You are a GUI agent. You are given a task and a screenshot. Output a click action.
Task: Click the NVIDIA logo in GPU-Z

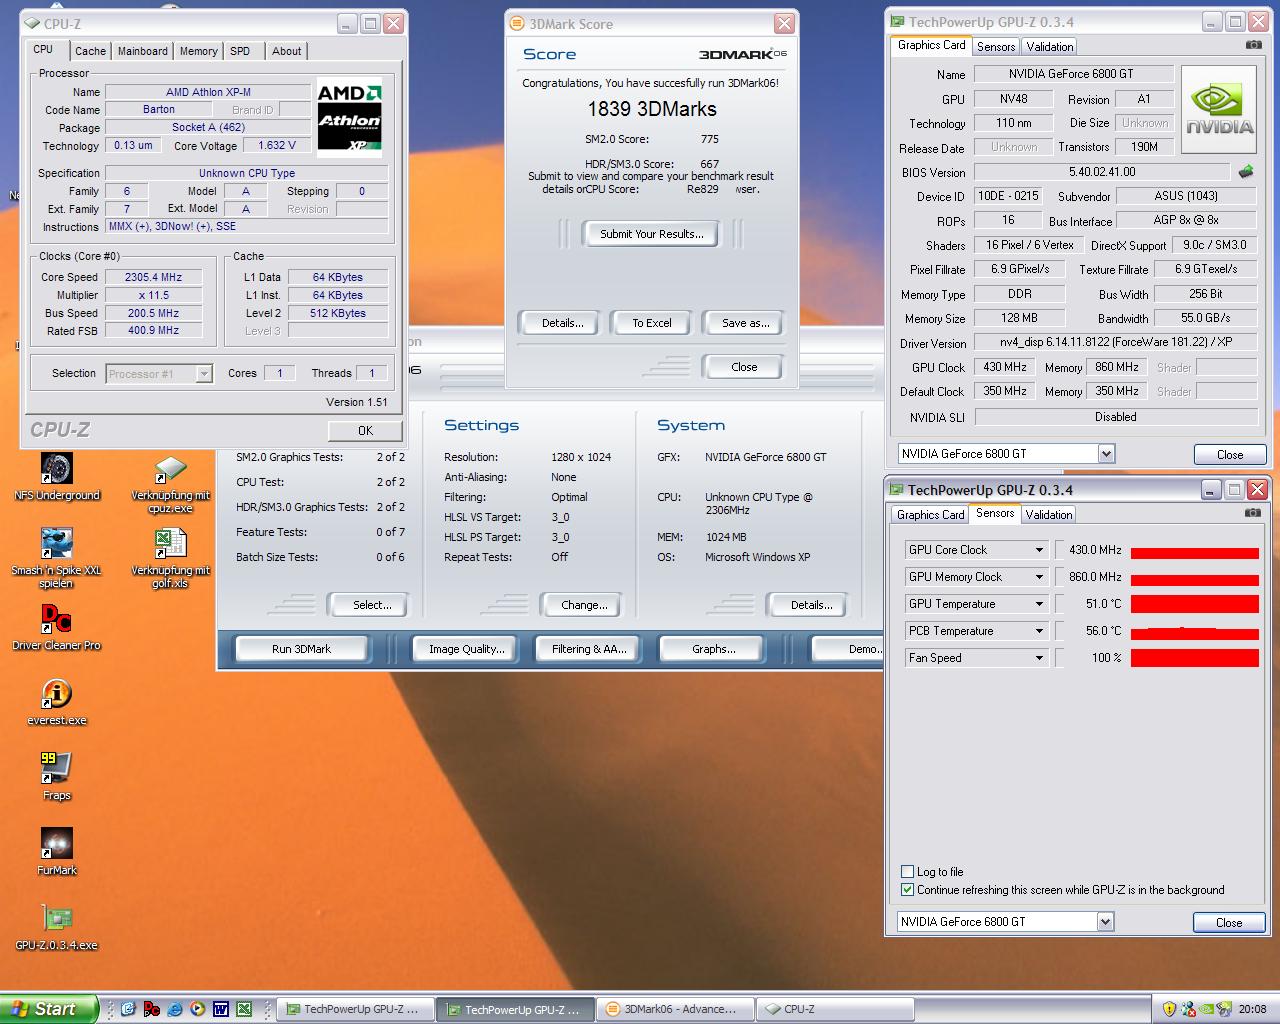1219,110
